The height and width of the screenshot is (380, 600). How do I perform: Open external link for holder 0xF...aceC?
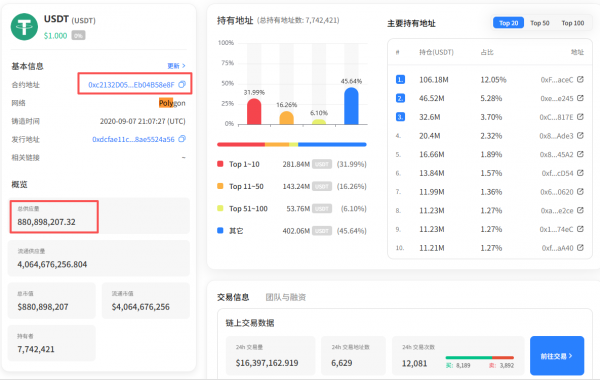click(580, 79)
